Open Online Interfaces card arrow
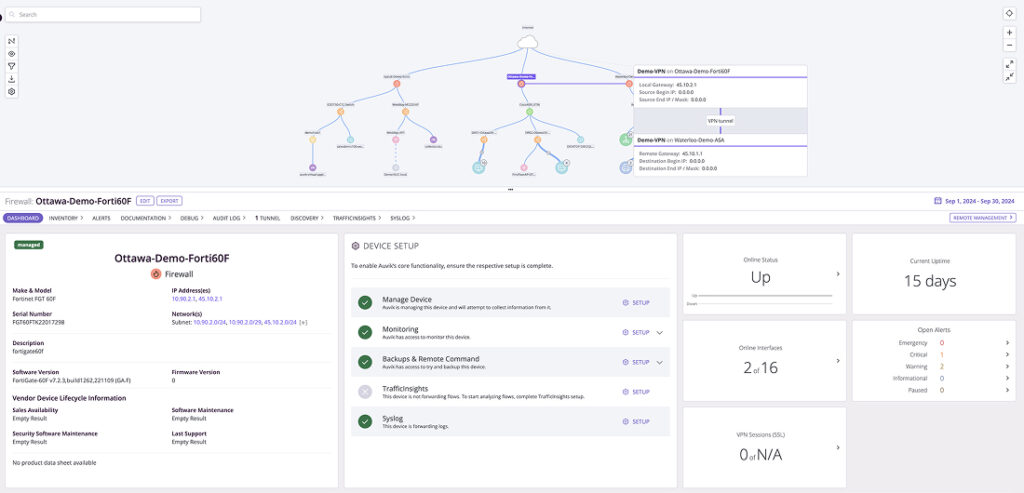Viewport: 1024px width, 493px height. 838,360
